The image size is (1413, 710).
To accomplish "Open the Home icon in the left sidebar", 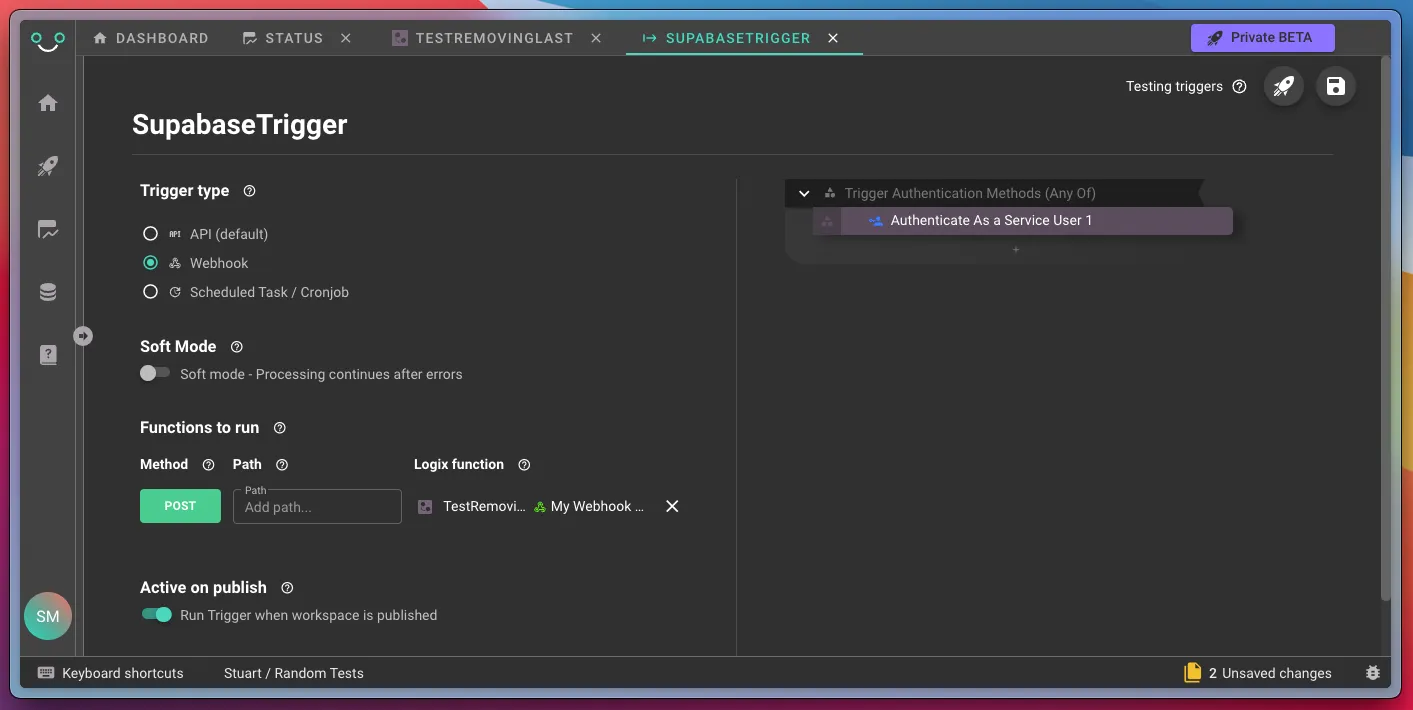I will tap(48, 103).
